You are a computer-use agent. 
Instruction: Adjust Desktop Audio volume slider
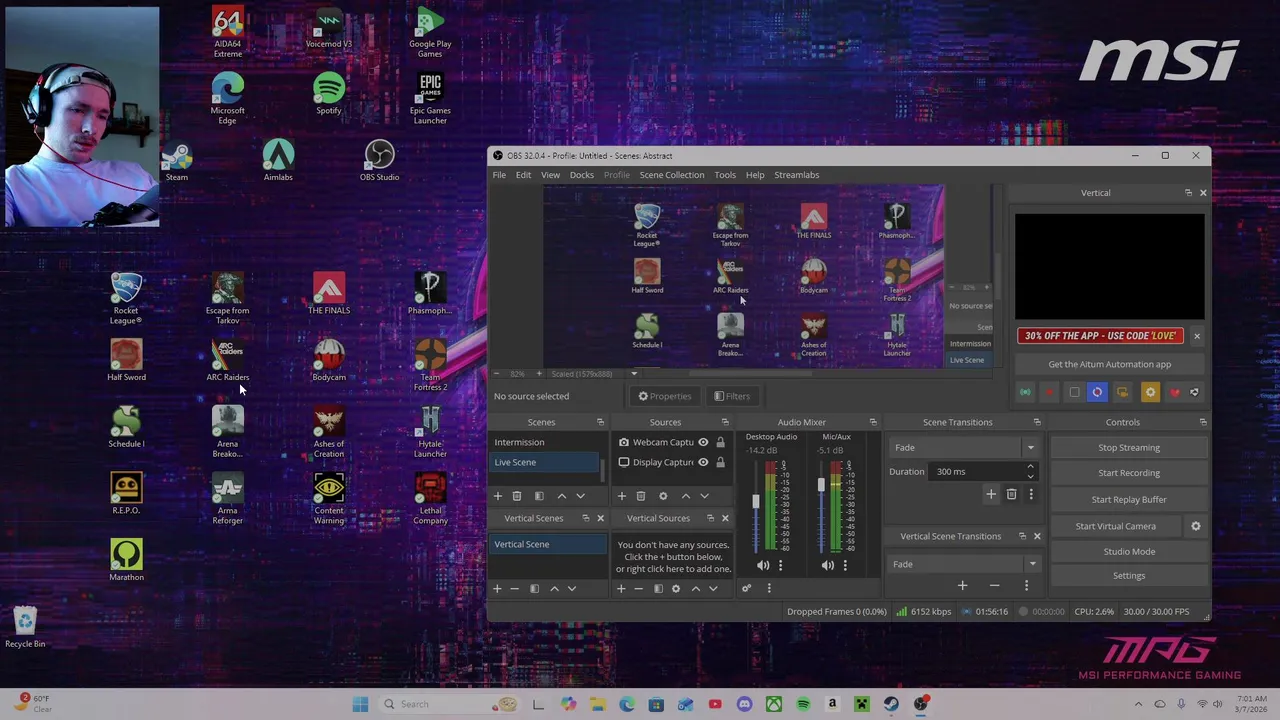click(x=756, y=503)
